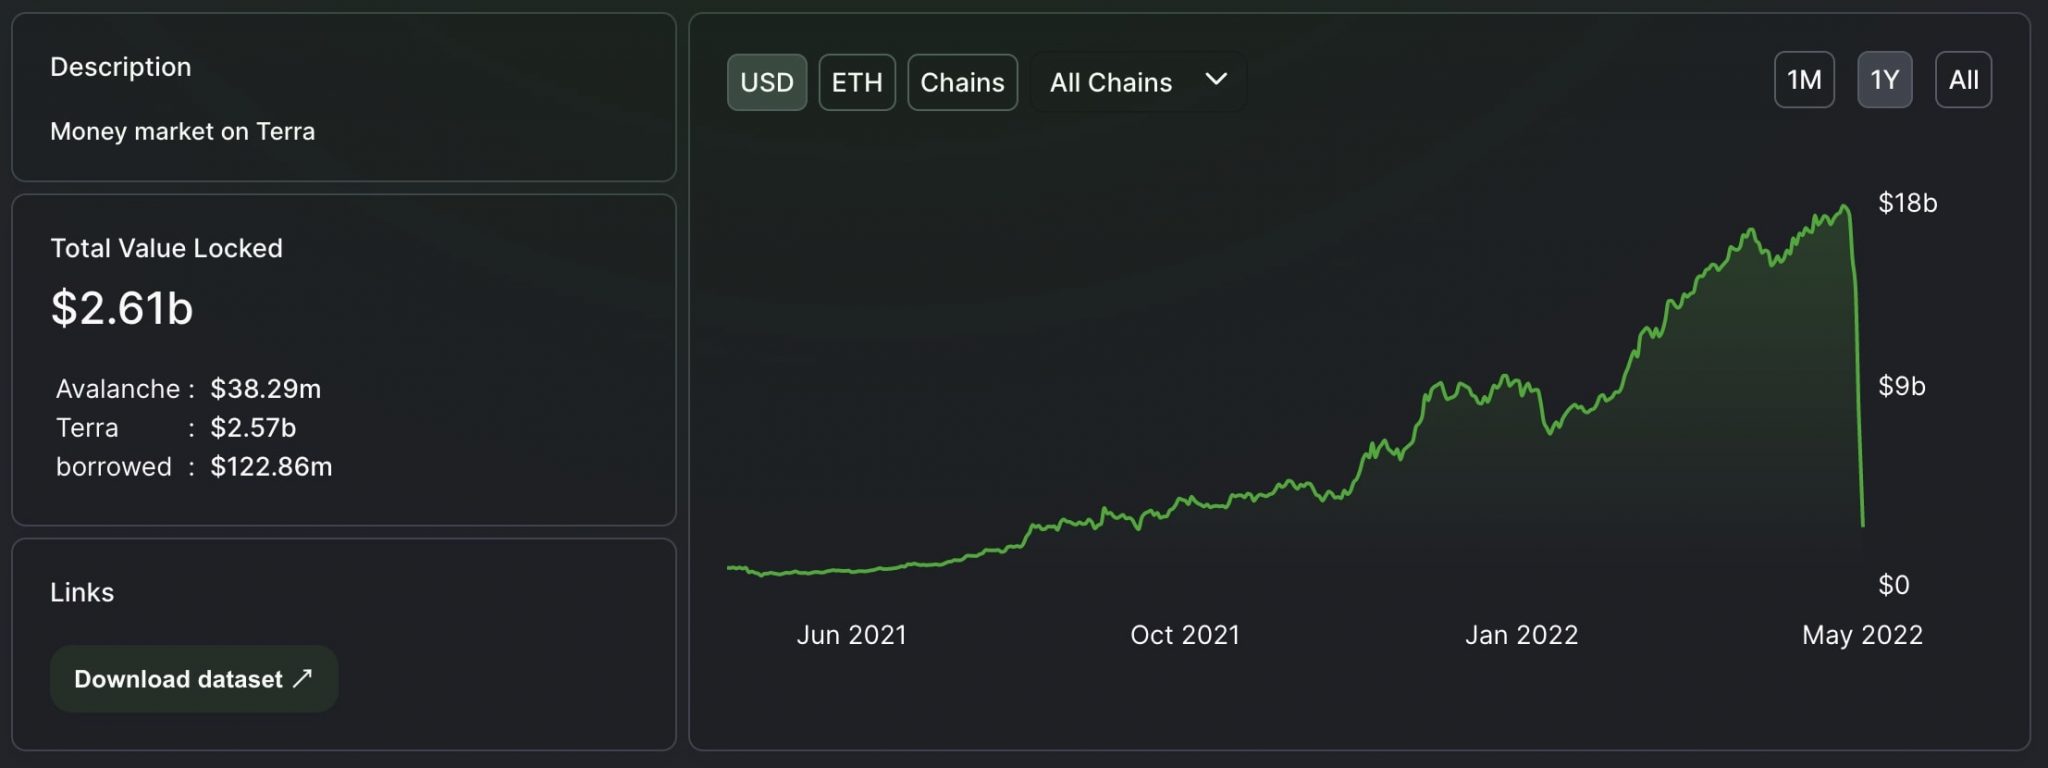Image resolution: width=2048 pixels, height=768 pixels.
Task: Select the 1M time range
Action: 1804,80
